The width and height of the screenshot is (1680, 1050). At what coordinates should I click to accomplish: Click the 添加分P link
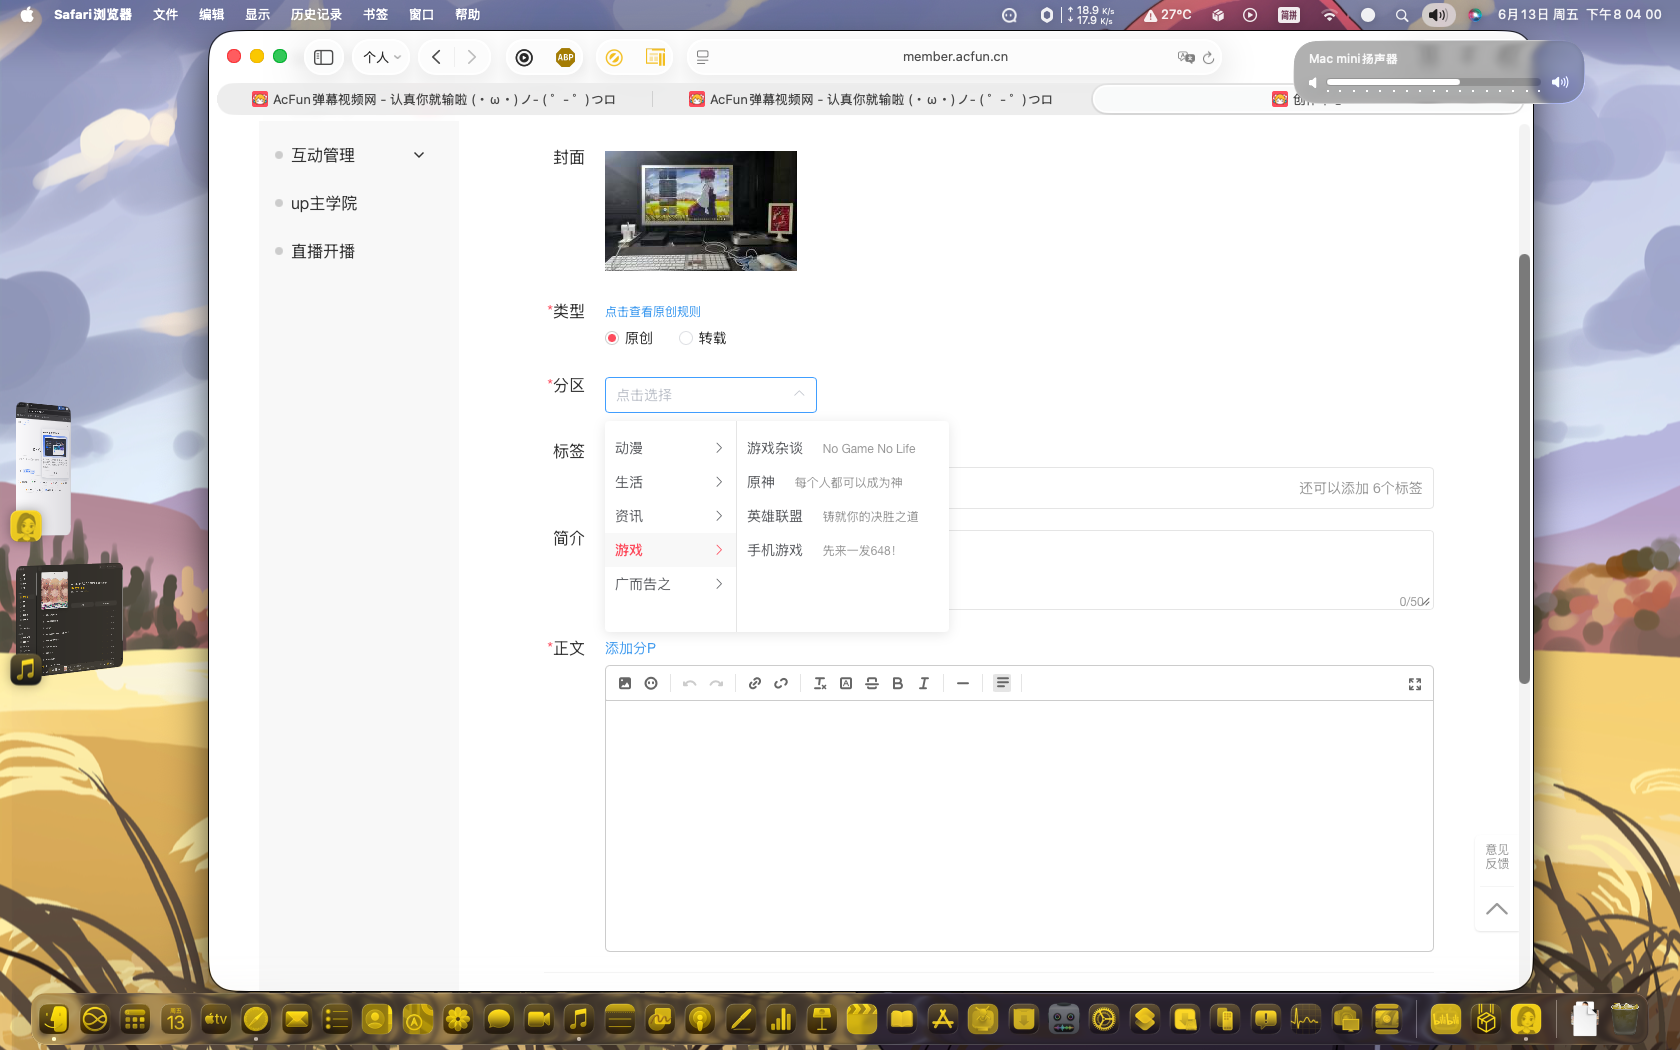tap(630, 648)
